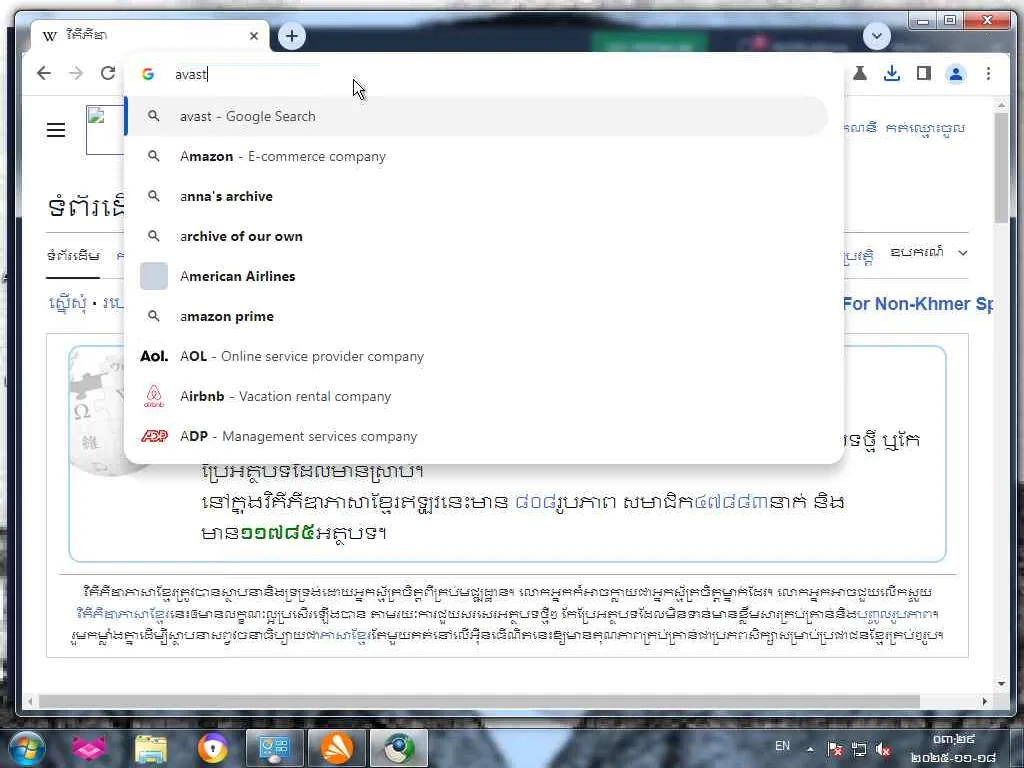Click the Airbnb logo icon in suggestions

coord(154,396)
